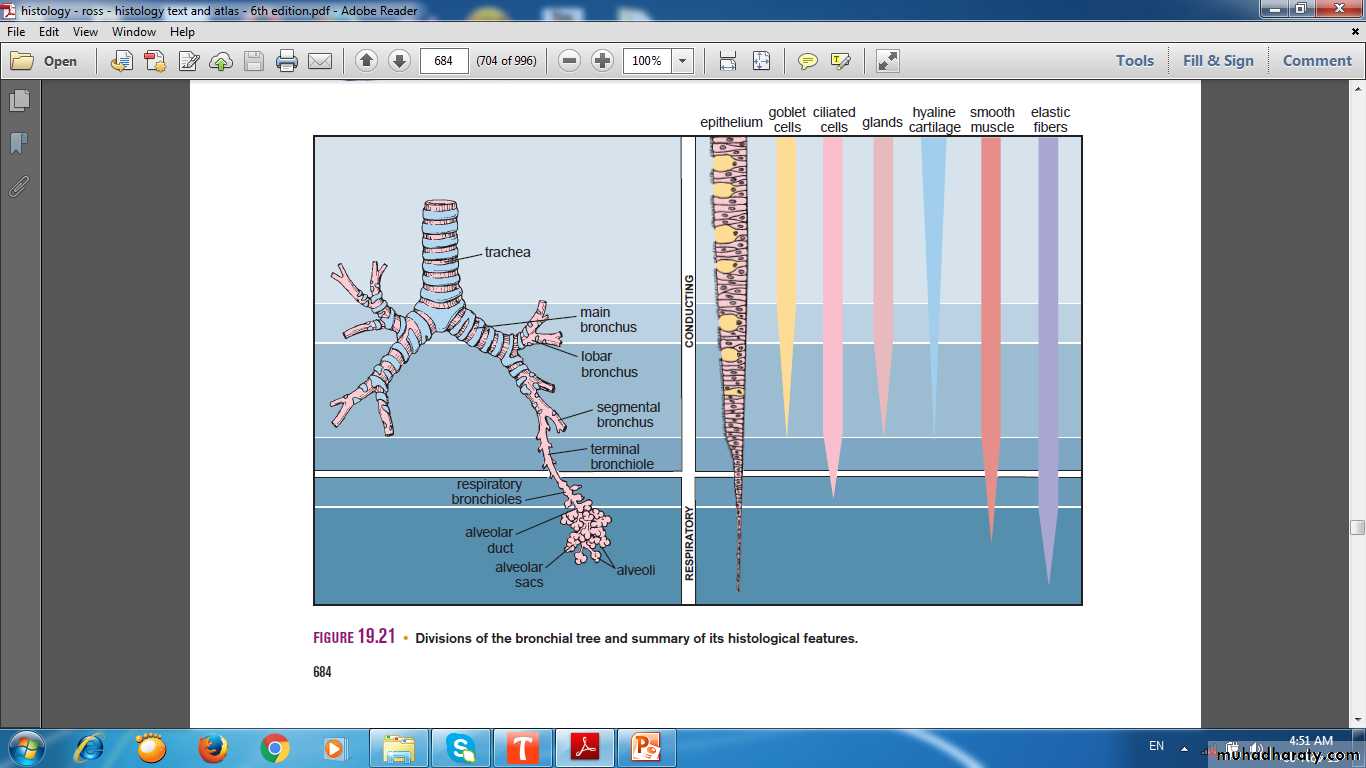The image size is (1366, 768).
Task: Open the Fill & Sign pane
Action: [1217, 61]
